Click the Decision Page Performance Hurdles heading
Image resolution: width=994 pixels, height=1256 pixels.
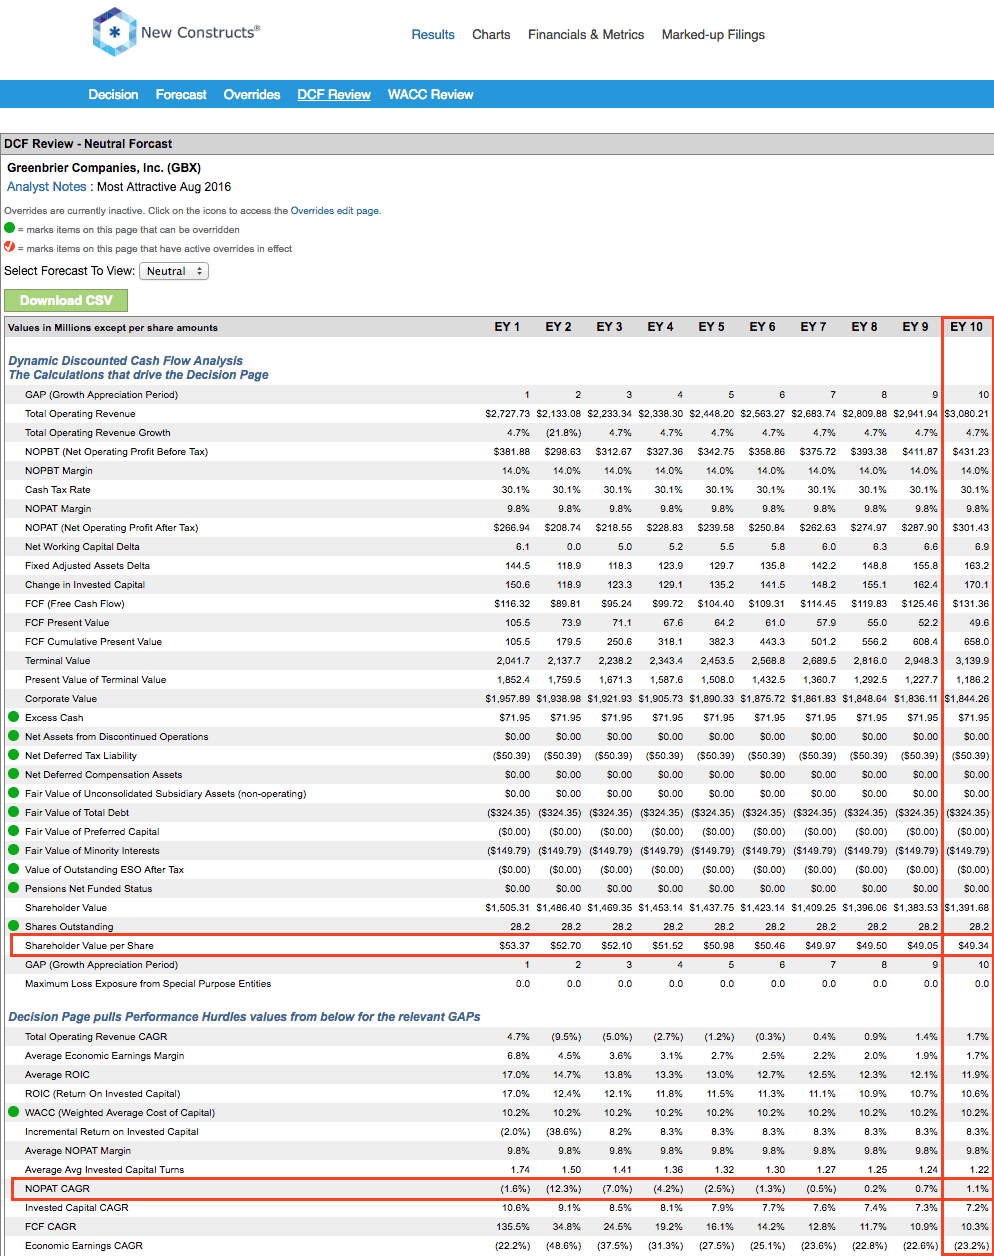tap(244, 1017)
